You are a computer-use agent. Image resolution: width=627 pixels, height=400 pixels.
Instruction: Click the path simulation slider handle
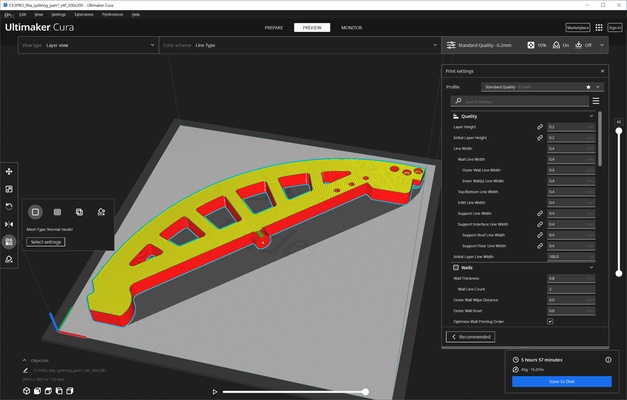click(x=365, y=392)
